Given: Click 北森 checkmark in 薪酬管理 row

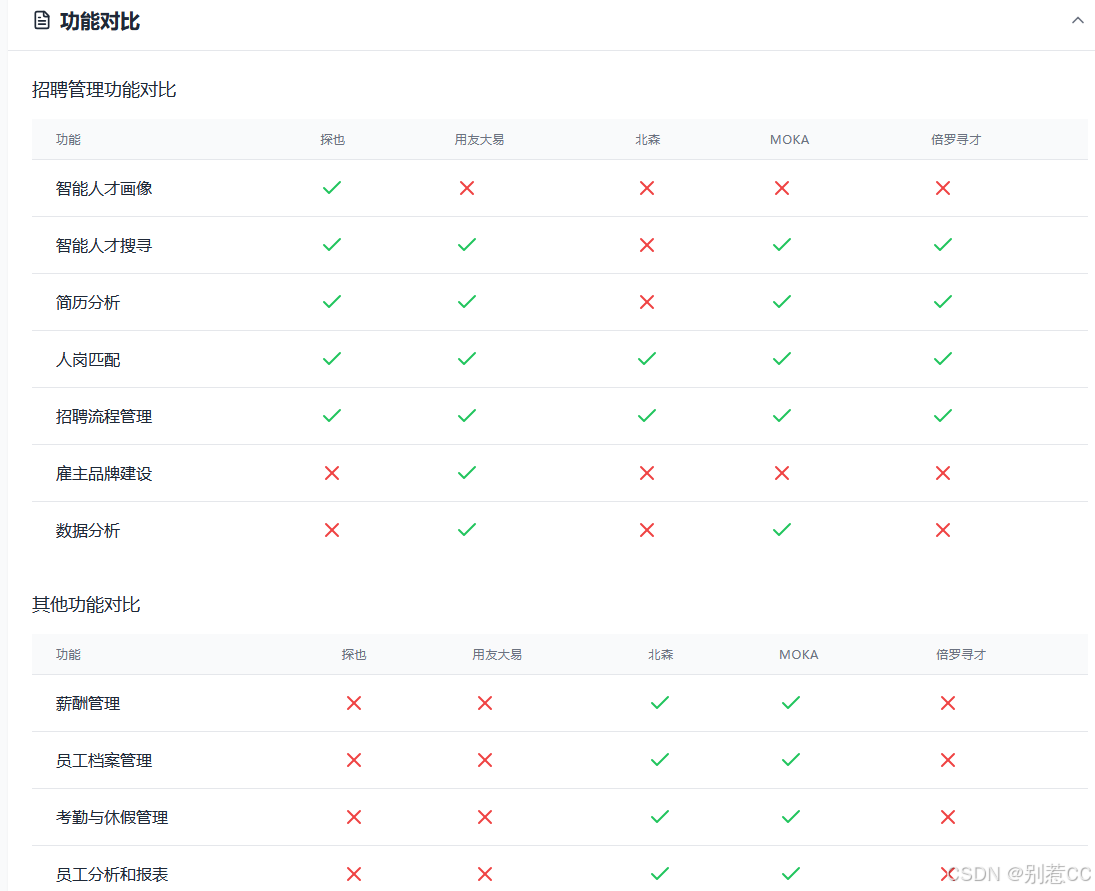Looking at the screenshot, I should 659,702.
